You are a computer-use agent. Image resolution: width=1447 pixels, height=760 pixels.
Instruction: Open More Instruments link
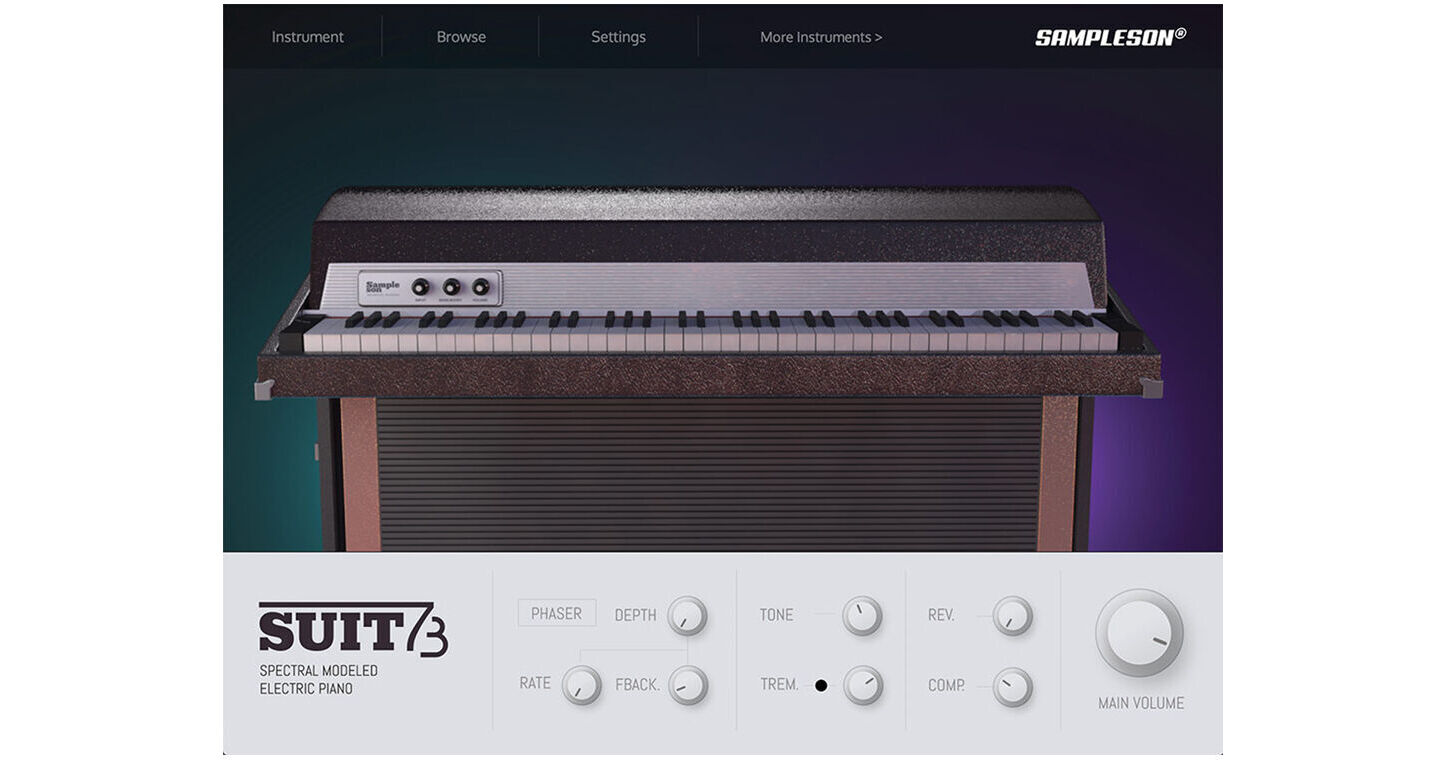click(820, 36)
